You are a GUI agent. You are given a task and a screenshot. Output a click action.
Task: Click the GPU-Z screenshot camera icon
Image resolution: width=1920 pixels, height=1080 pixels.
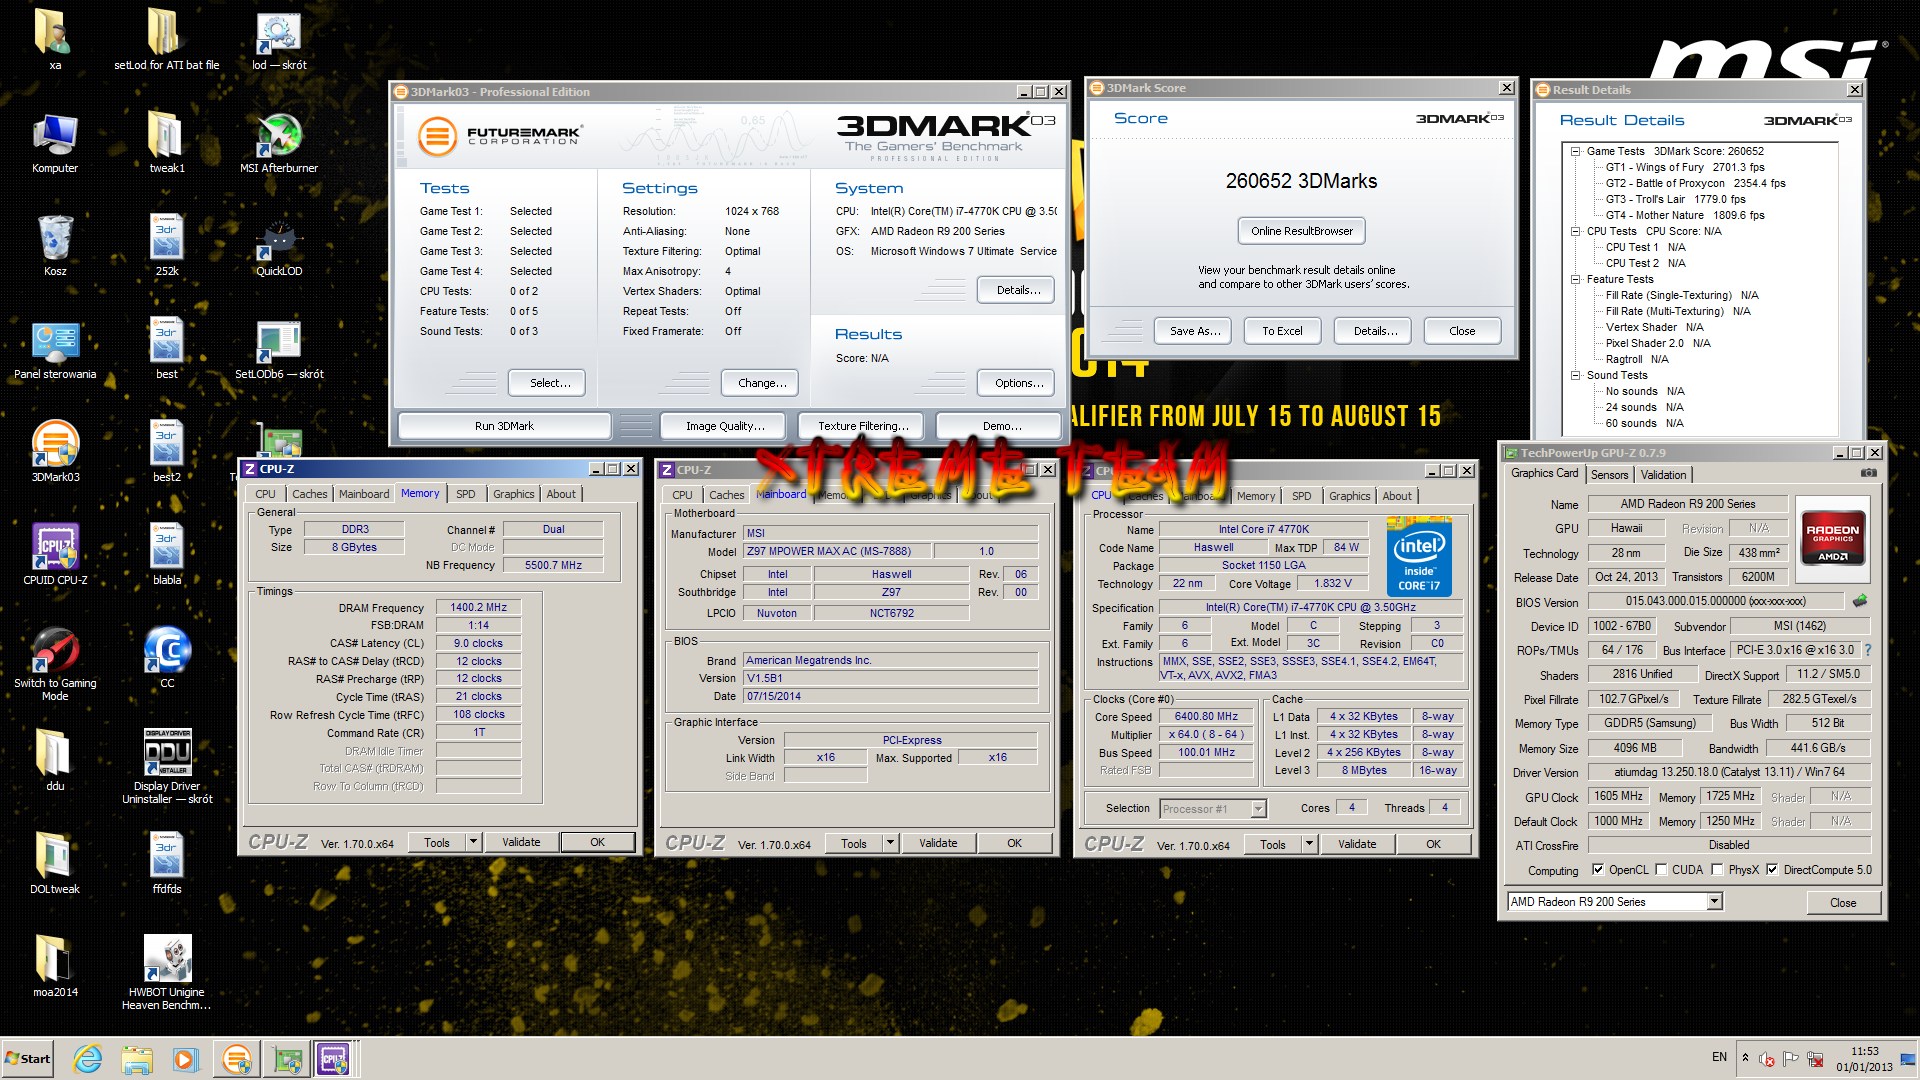(x=1868, y=473)
